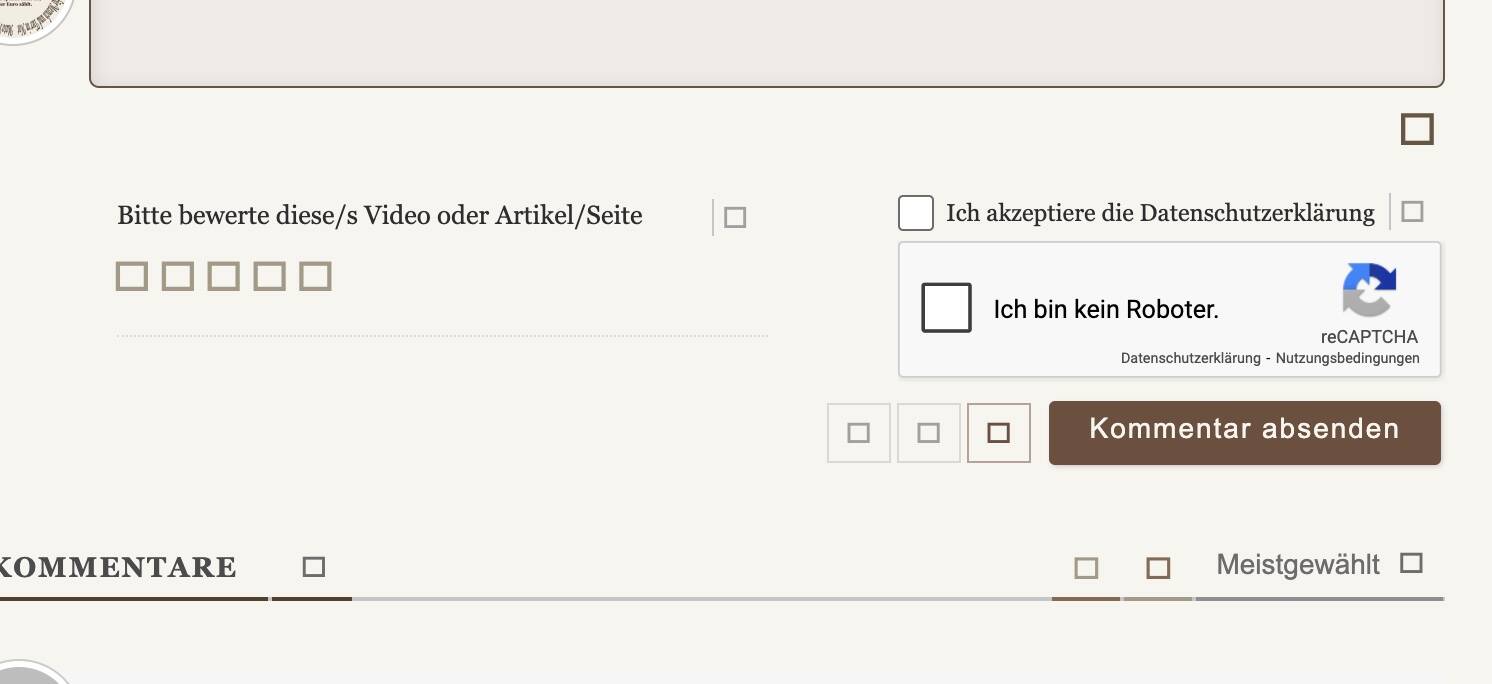Switch to the KOMMENTARE tab
Screen dimensions: 1492x684
pyautogui.click(x=117, y=568)
